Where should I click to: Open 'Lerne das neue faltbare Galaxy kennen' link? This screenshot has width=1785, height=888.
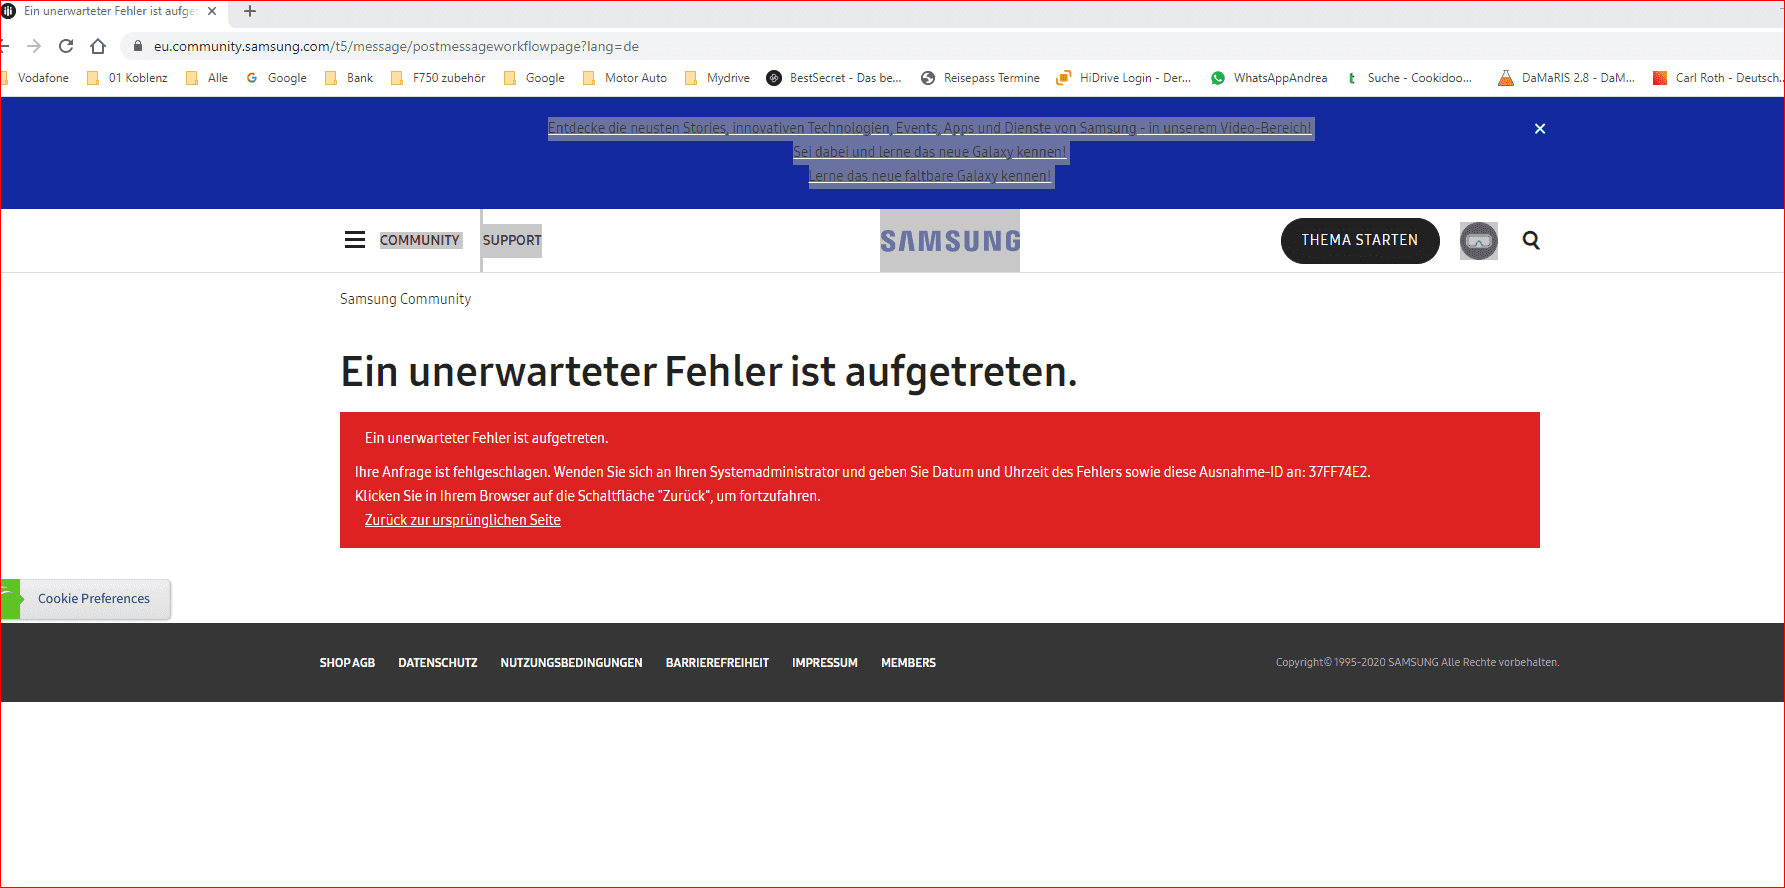[x=930, y=176]
